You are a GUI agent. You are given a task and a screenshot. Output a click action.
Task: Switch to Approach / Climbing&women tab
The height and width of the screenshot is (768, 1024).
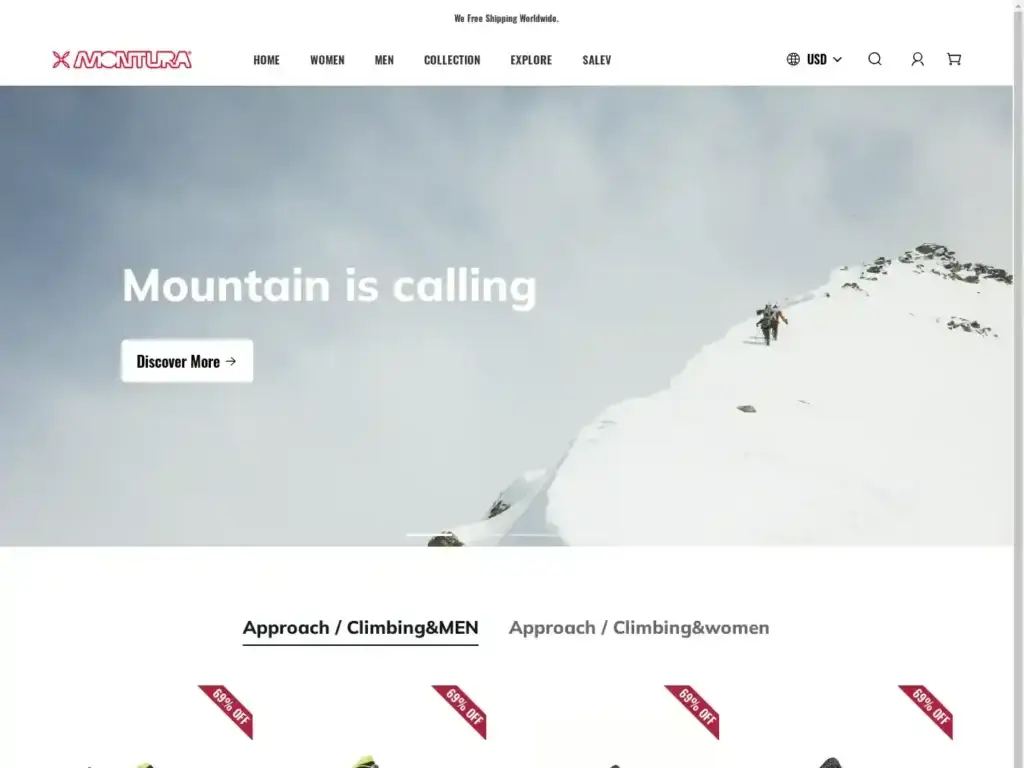pyautogui.click(x=639, y=628)
